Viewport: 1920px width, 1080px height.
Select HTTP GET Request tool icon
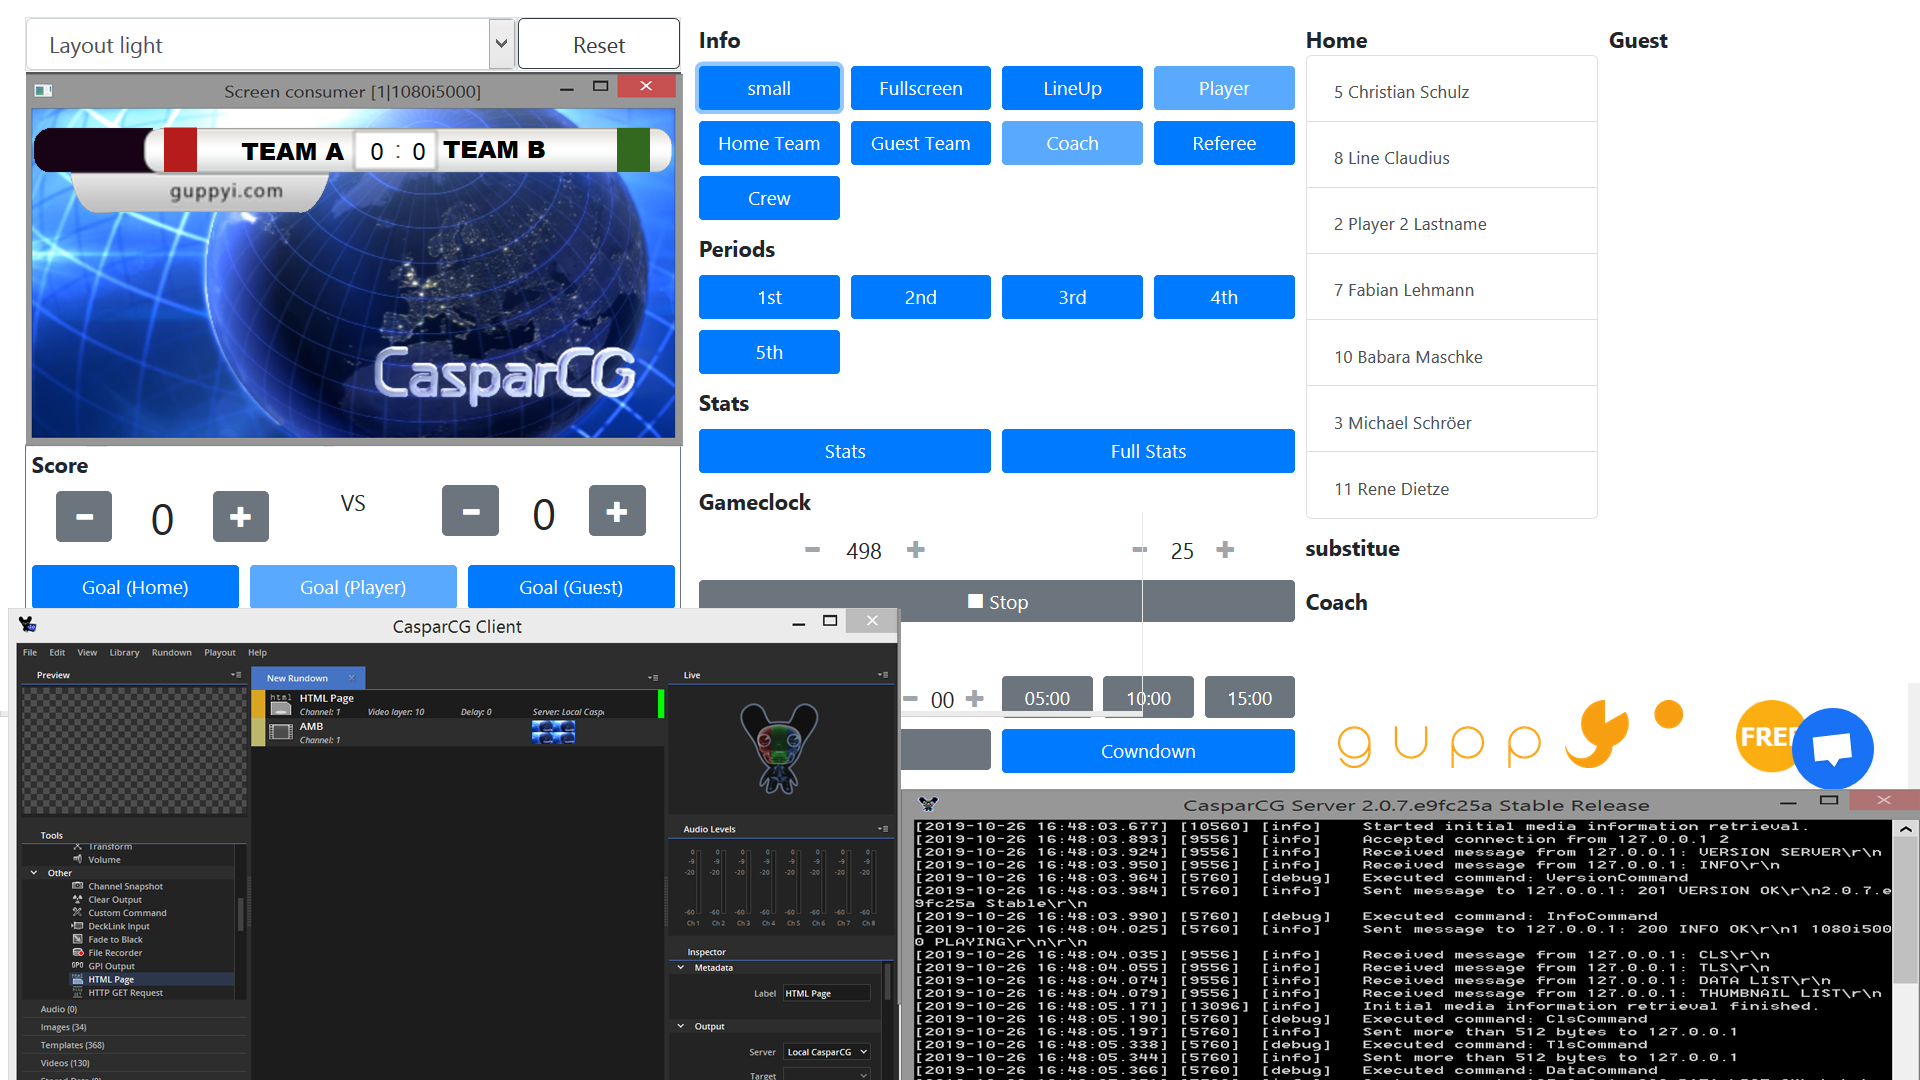pos(78,992)
